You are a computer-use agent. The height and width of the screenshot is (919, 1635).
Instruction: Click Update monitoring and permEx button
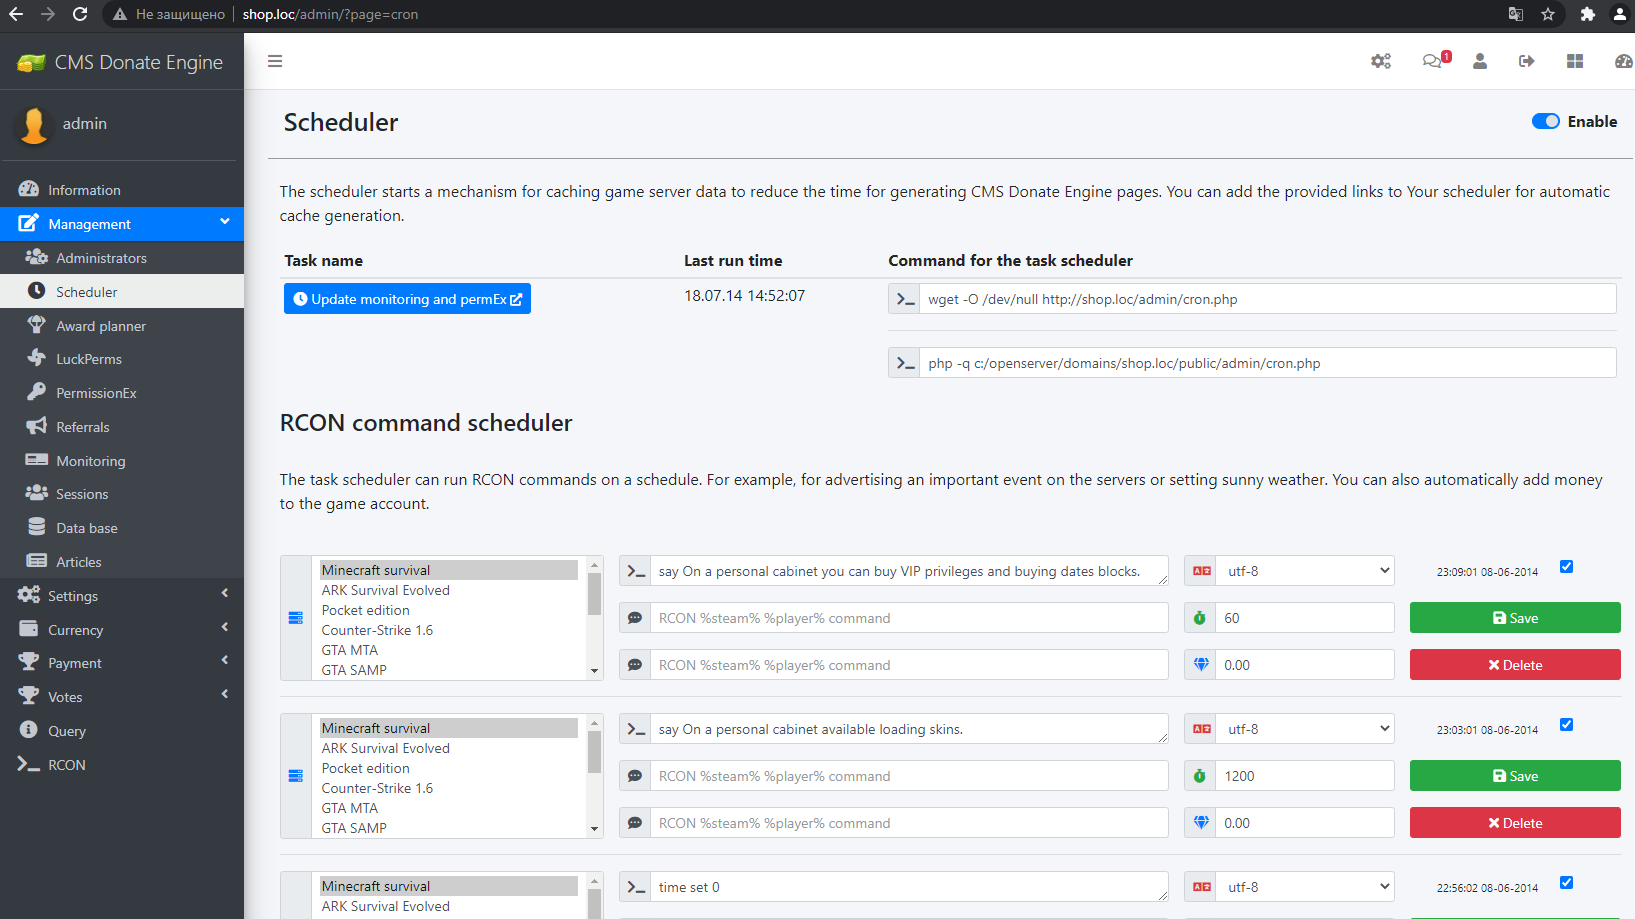[x=407, y=299]
